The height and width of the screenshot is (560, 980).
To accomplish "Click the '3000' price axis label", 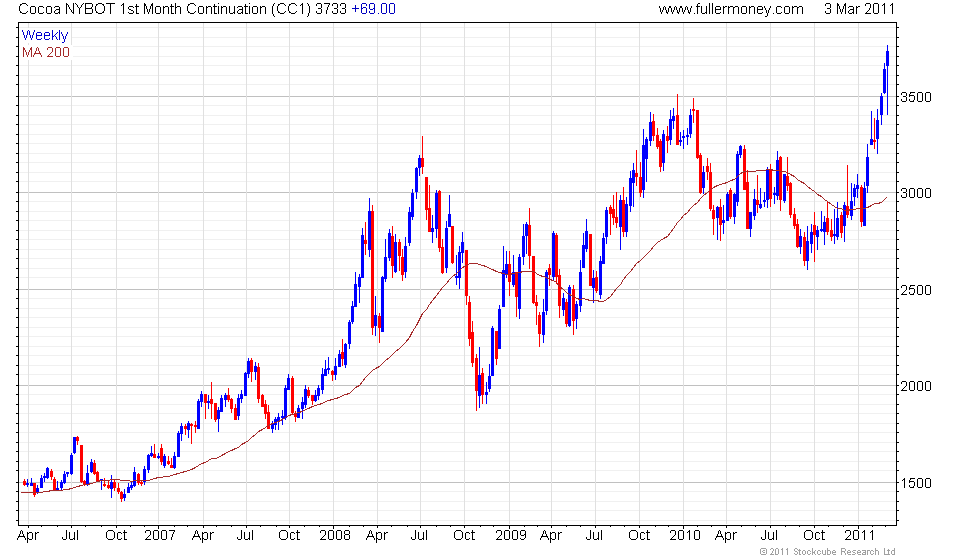I will [x=916, y=193].
